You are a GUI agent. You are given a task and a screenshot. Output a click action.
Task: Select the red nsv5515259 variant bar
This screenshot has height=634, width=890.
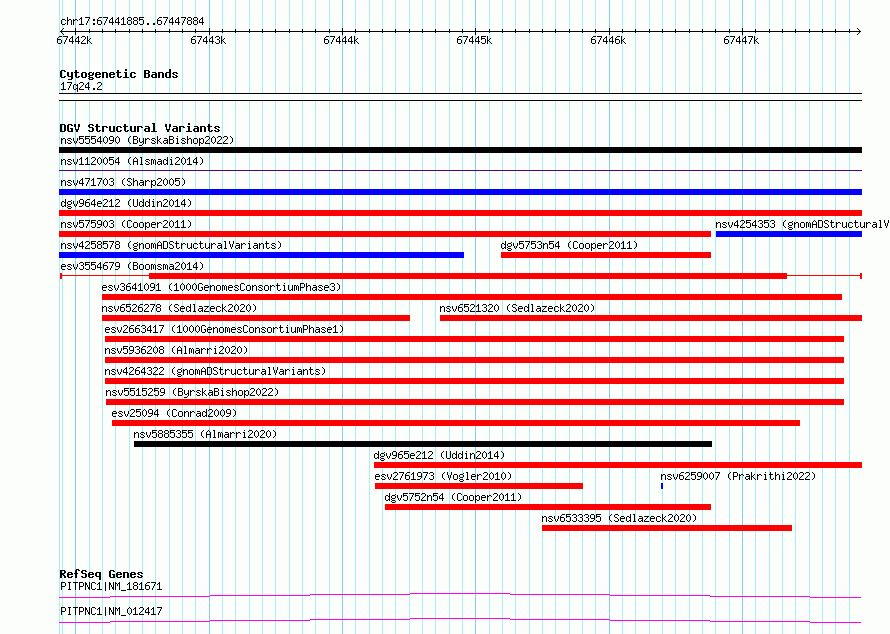point(475,402)
